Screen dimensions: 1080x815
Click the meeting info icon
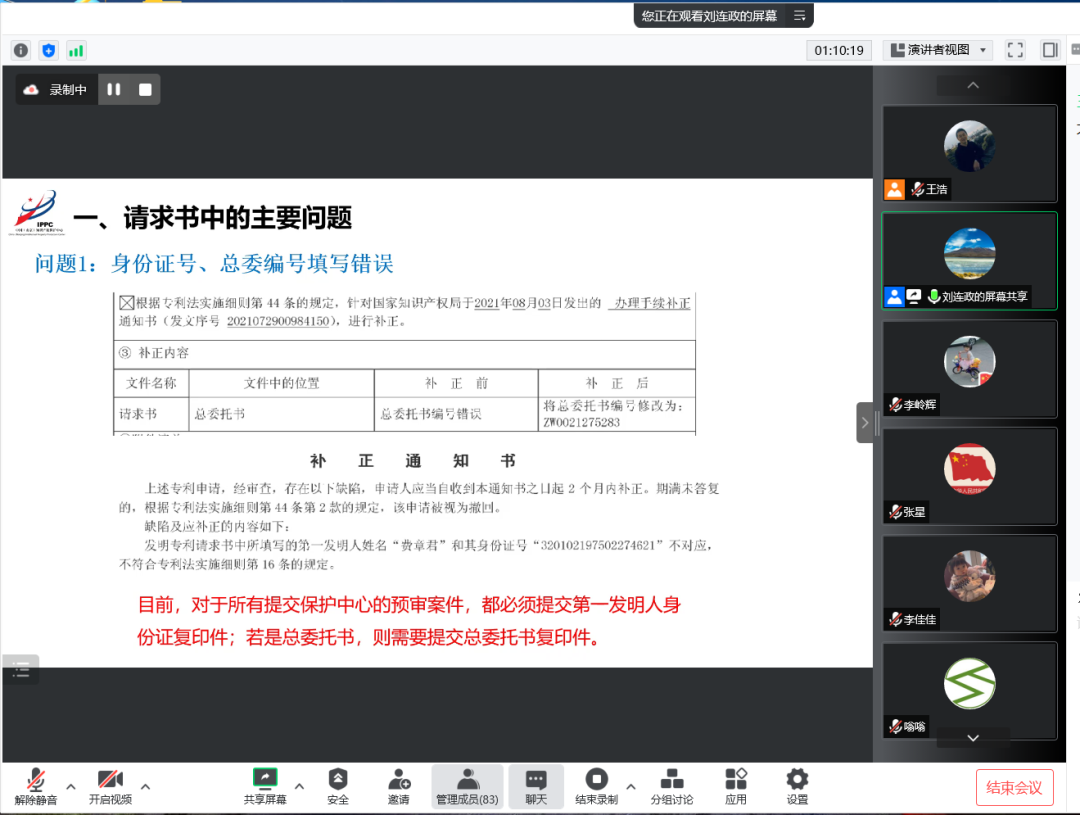point(20,50)
